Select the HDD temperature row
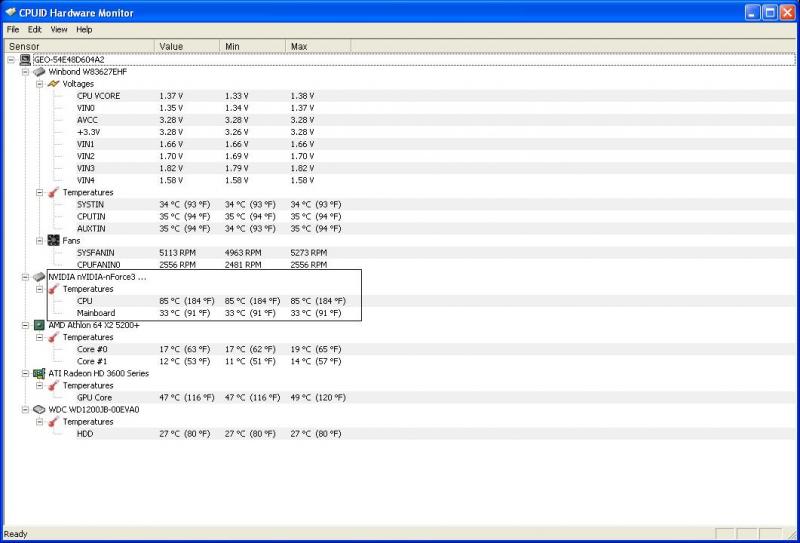The height and width of the screenshot is (543, 800). (400, 434)
